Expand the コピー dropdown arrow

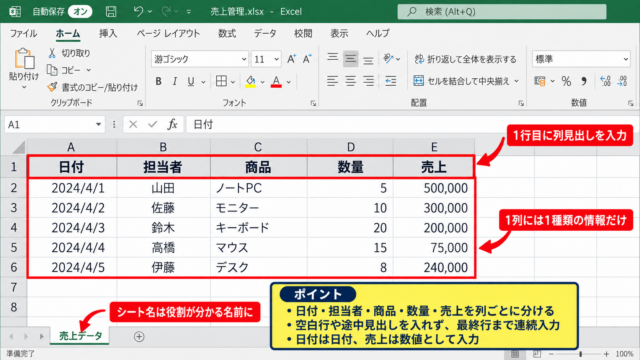point(89,71)
